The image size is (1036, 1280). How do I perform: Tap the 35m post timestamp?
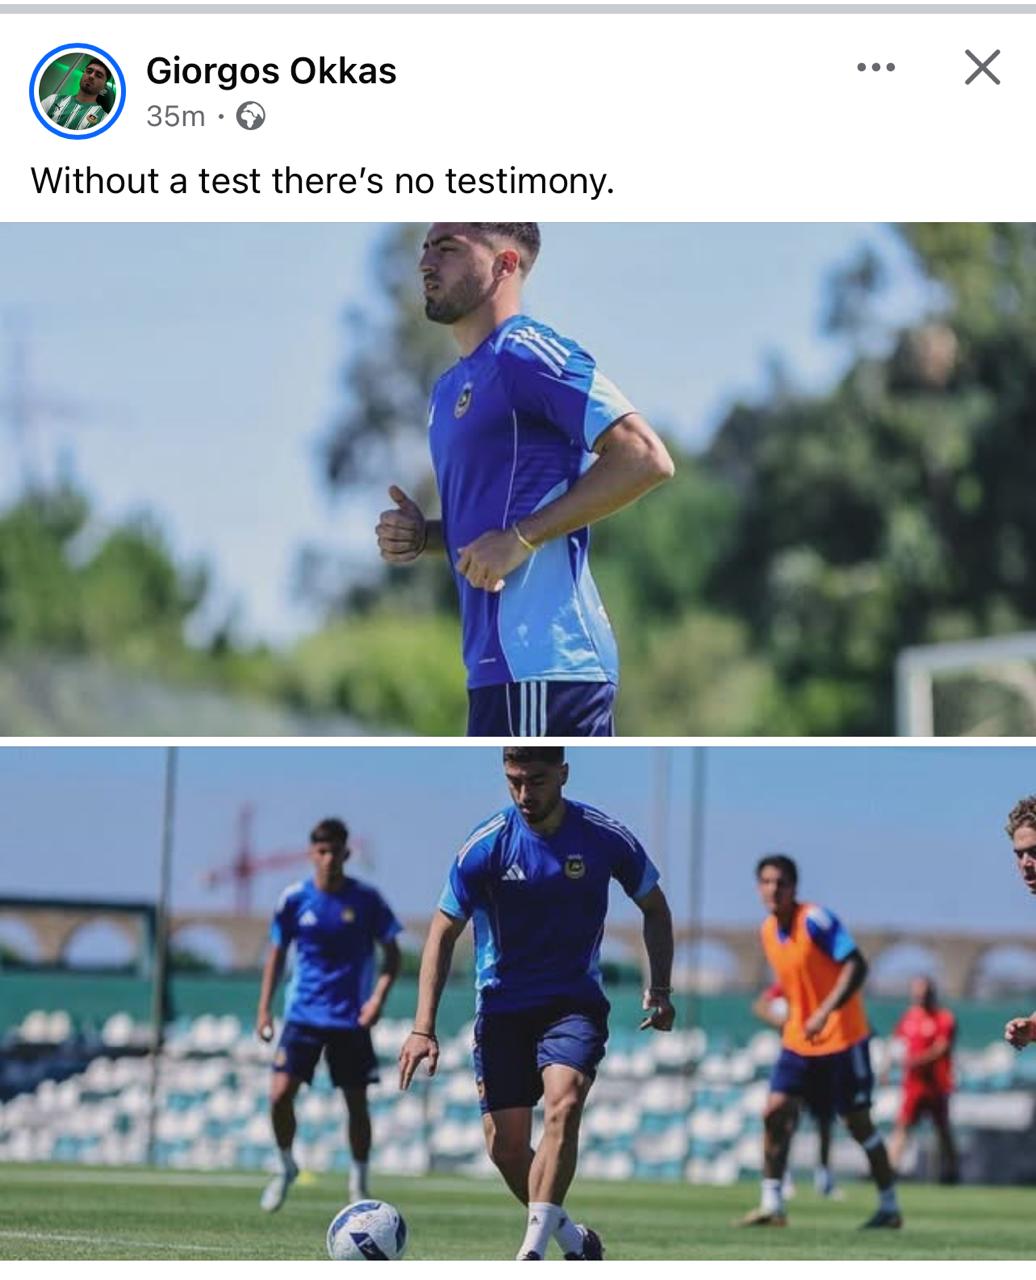click(x=175, y=117)
